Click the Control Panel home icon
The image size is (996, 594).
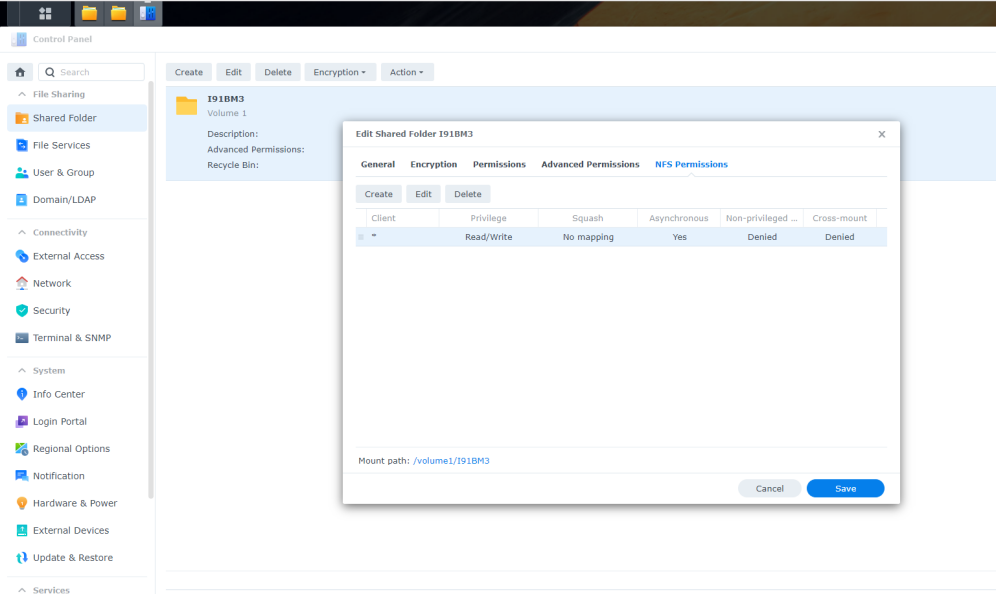tap(20, 72)
